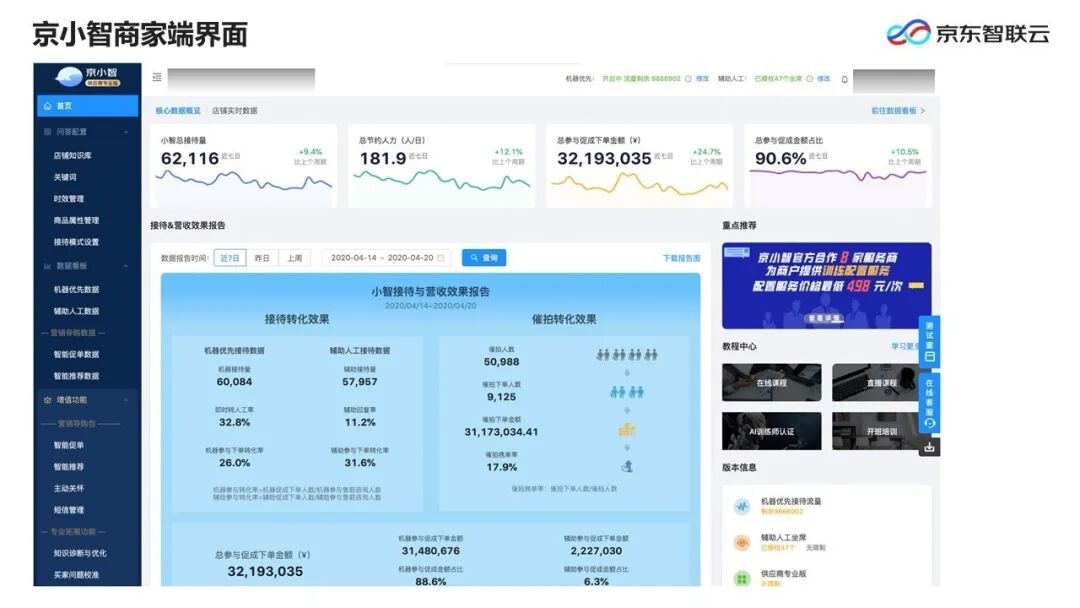Image resolution: width=1080 pixels, height=608 pixels.
Task: Click the 数据看板 chart icon
Action: click(x=48, y=266)
